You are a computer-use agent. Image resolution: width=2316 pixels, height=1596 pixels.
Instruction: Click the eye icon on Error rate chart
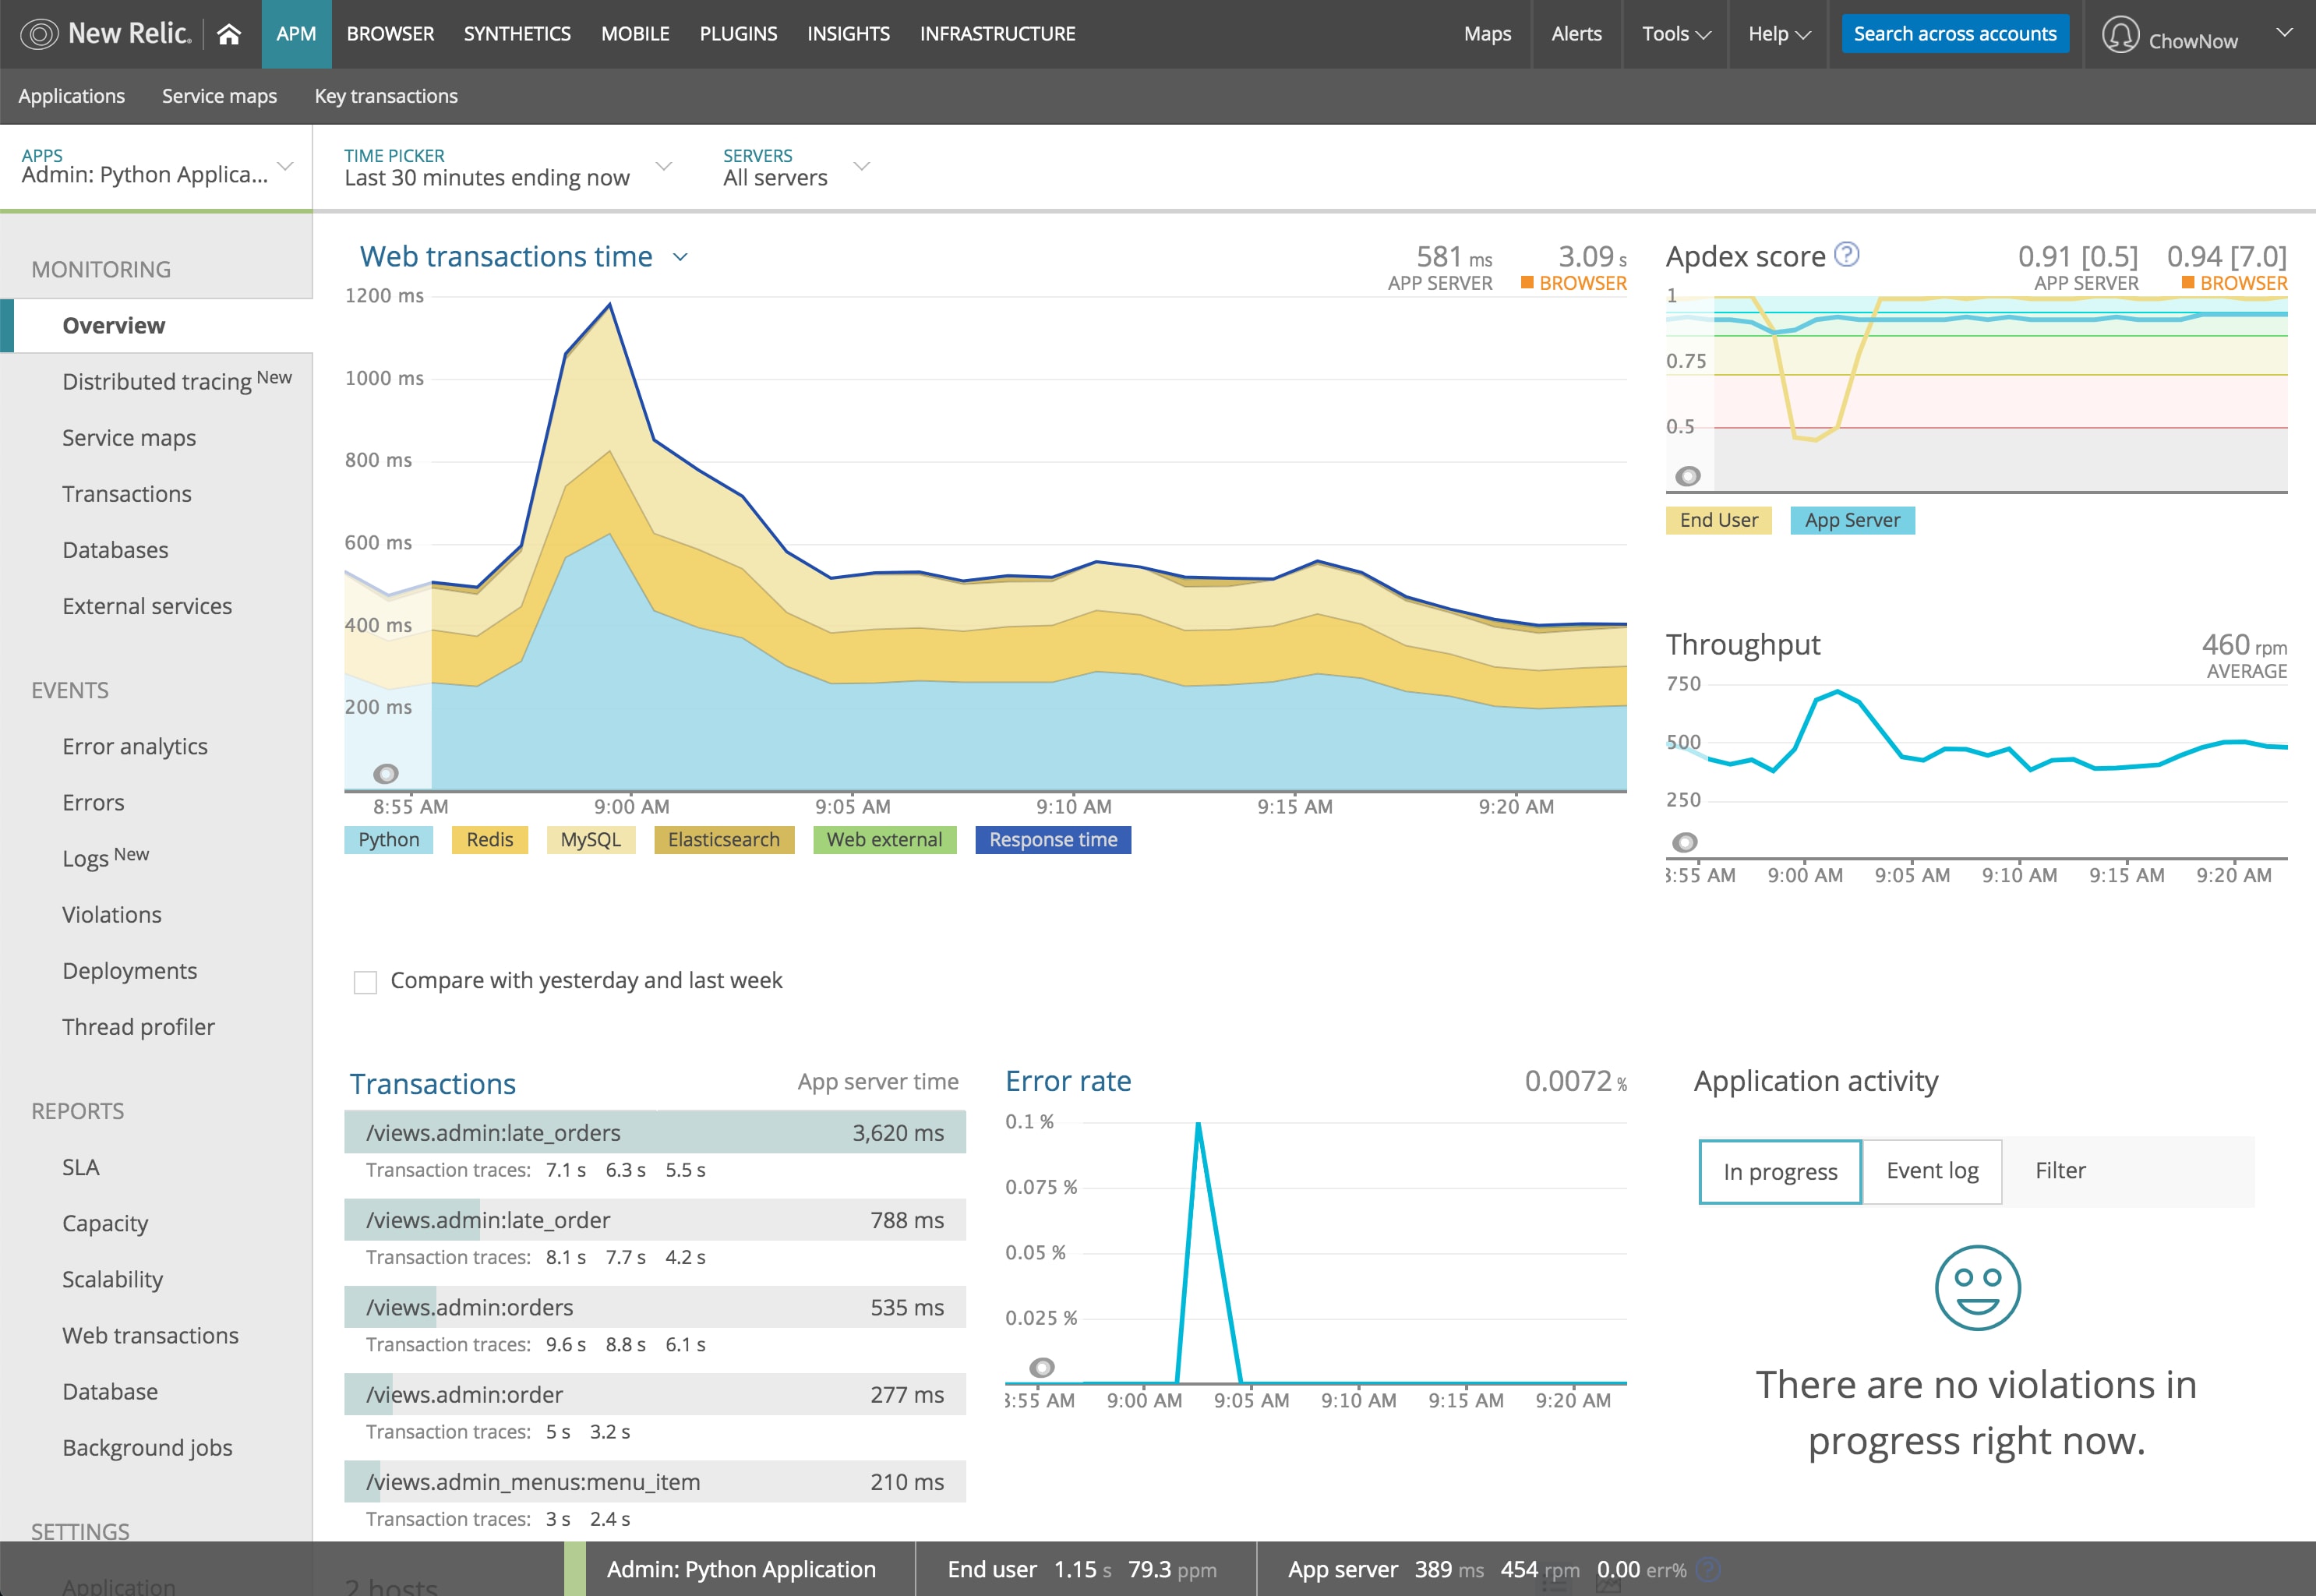coord(1042,1367)
